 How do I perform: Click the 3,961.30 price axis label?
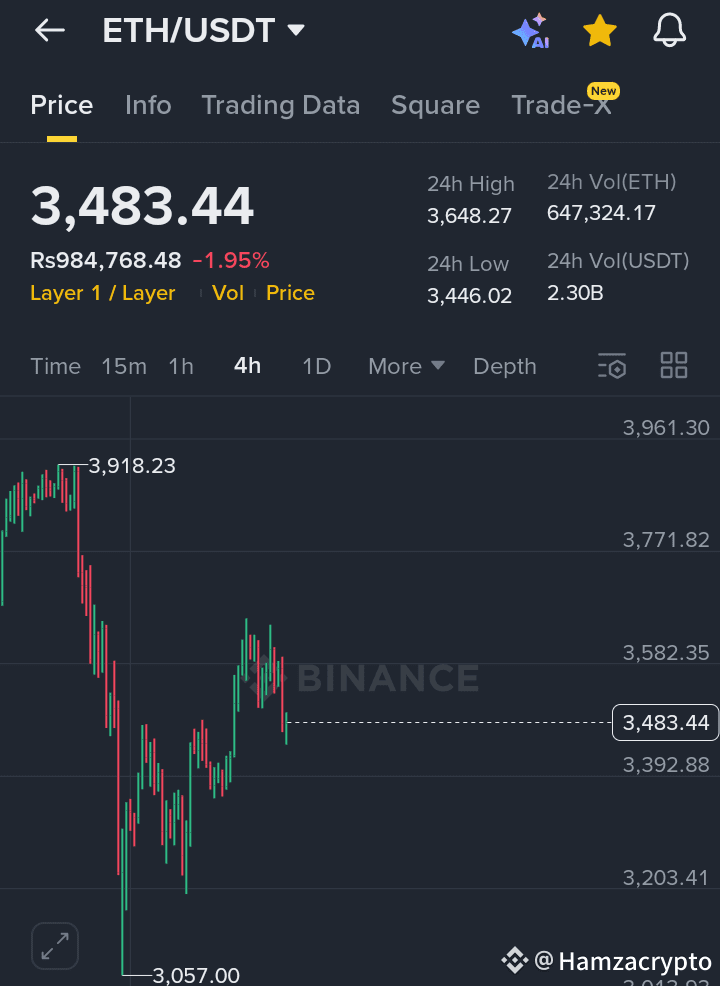pos(666,428)
